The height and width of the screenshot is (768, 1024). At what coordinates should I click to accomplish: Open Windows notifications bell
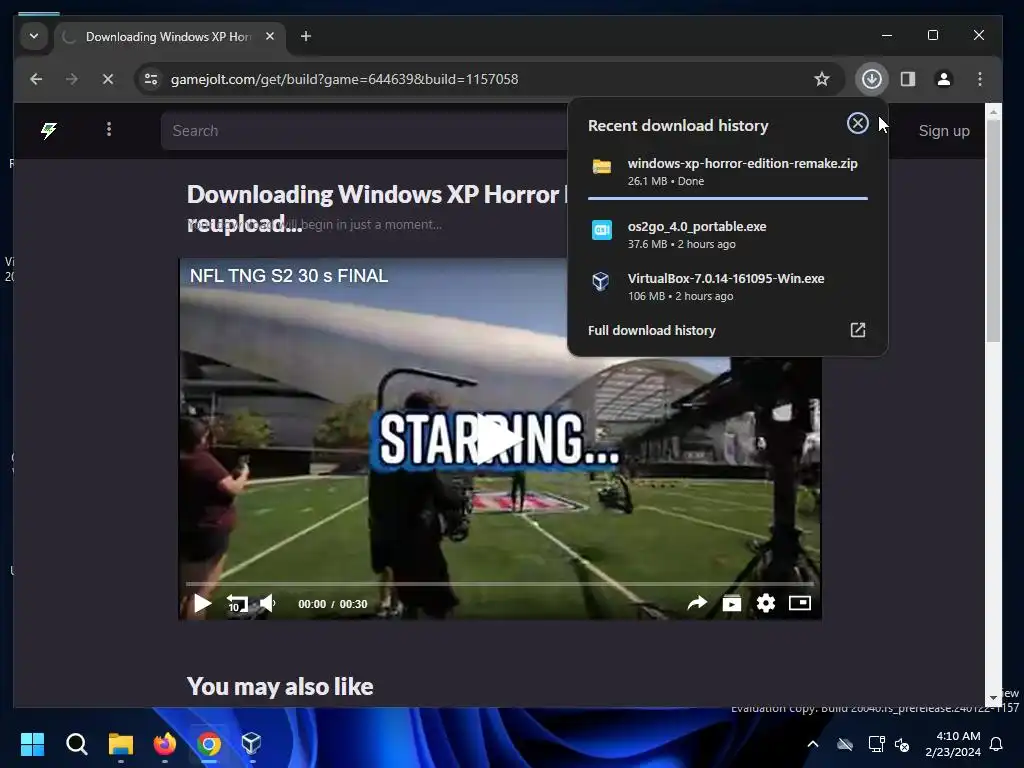pyautogui.click(x=996, y=744)
